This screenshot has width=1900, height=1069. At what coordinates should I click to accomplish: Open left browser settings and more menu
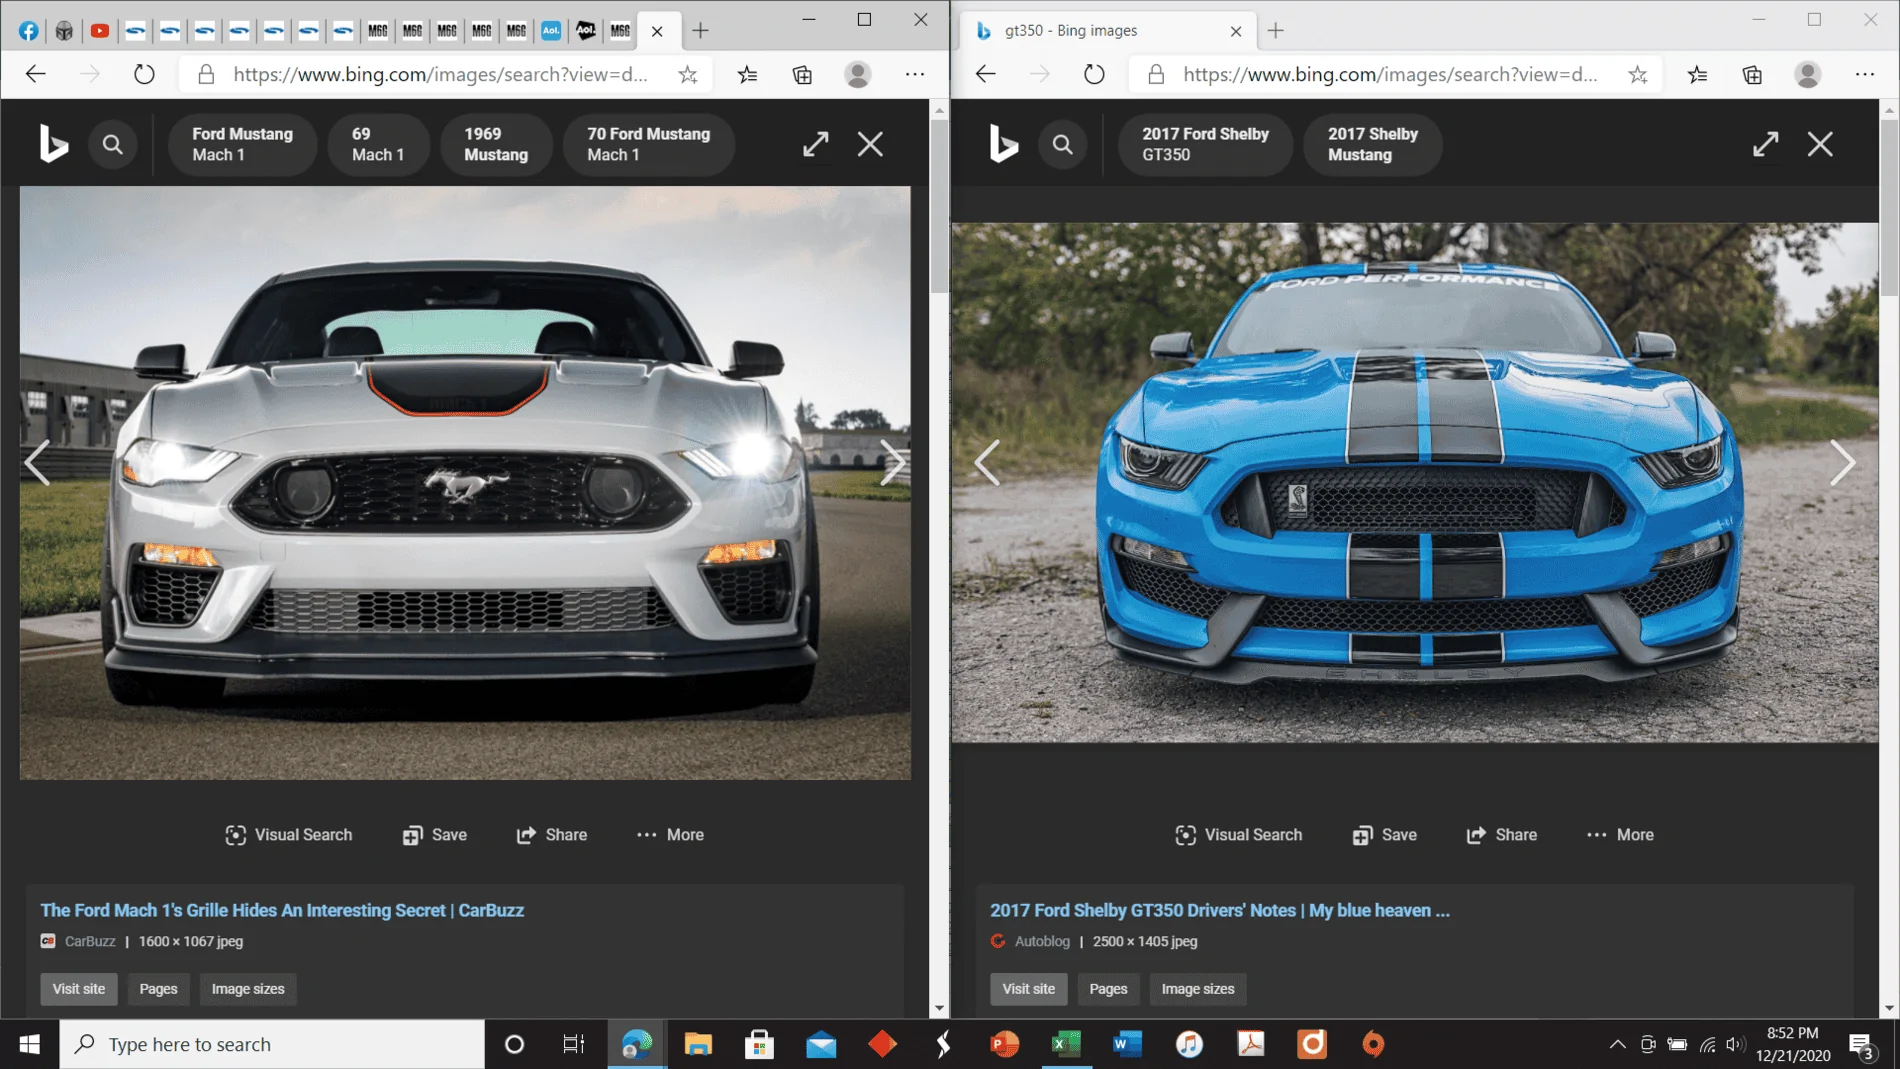coord(915,74)
